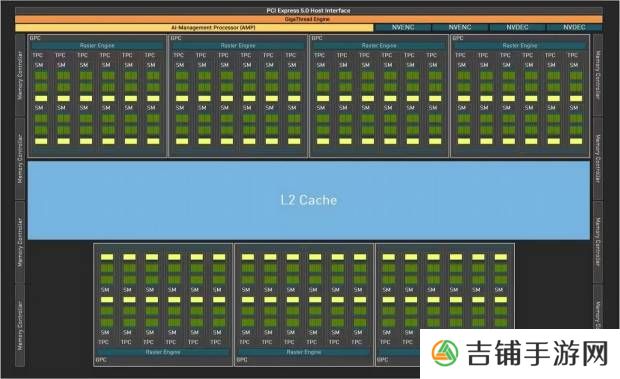Open the 吉铺手游网 watermark text link

(537, 354)
